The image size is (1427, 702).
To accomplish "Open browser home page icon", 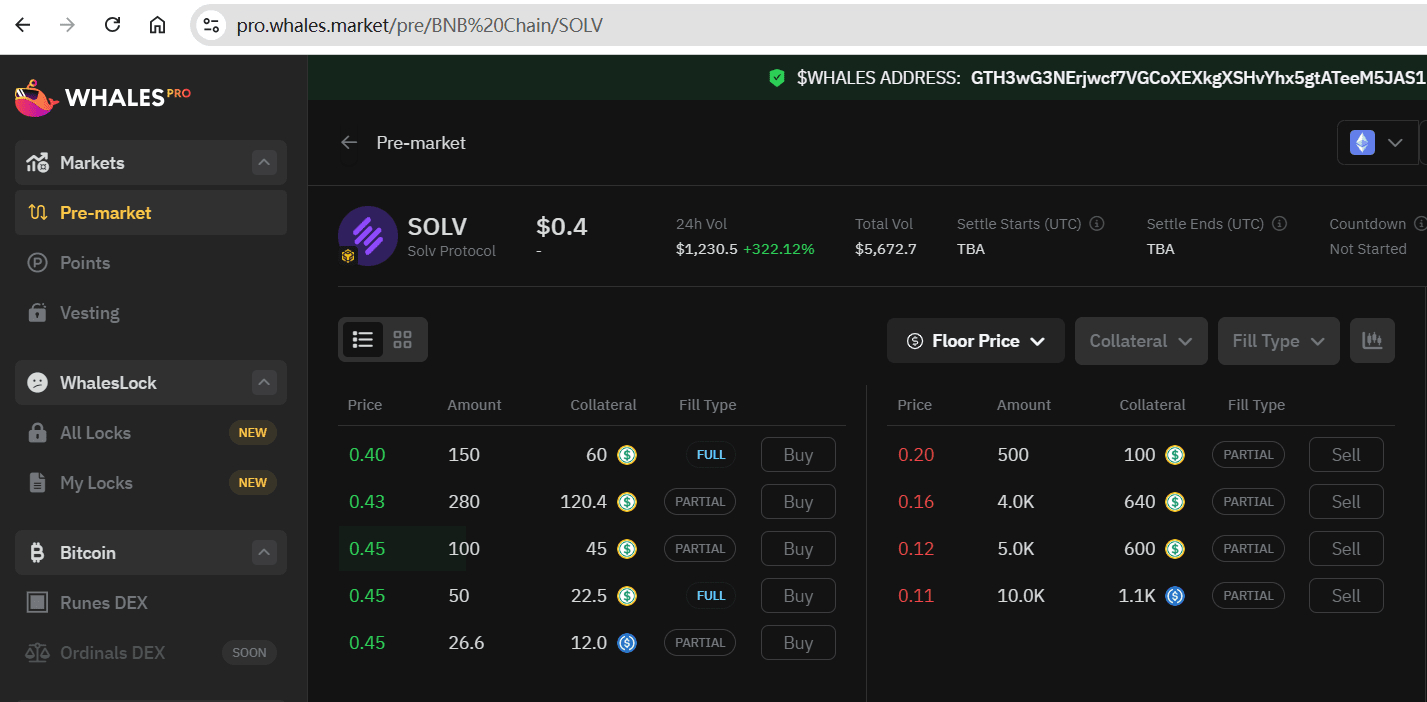I will point(158,25).
